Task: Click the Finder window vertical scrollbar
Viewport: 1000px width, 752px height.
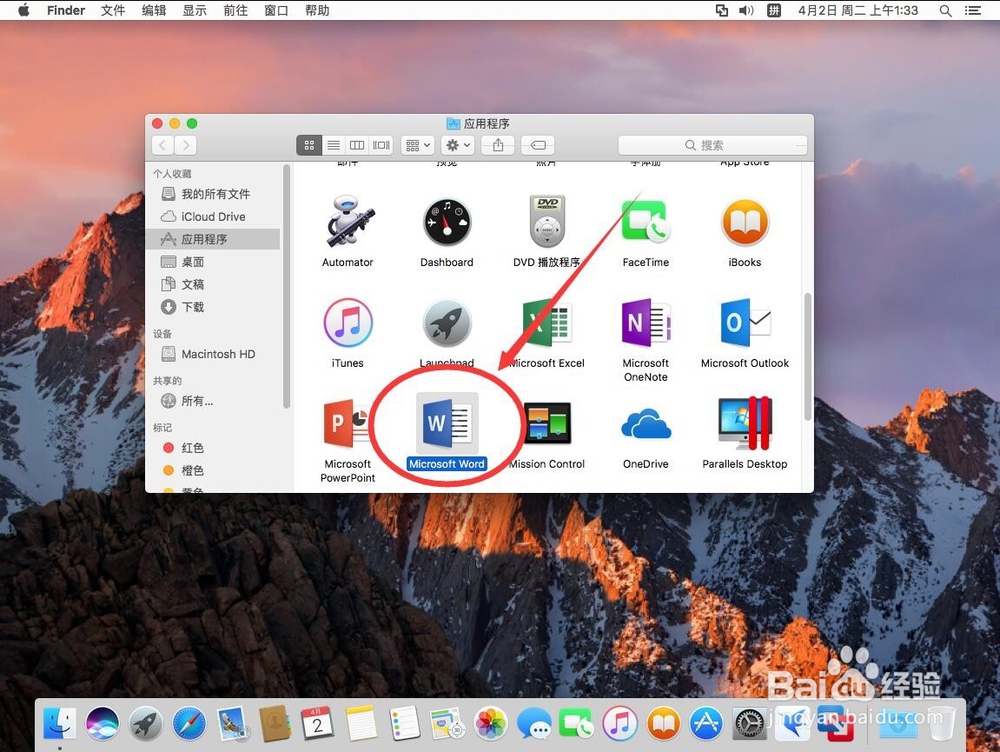Action: (807, 357)
